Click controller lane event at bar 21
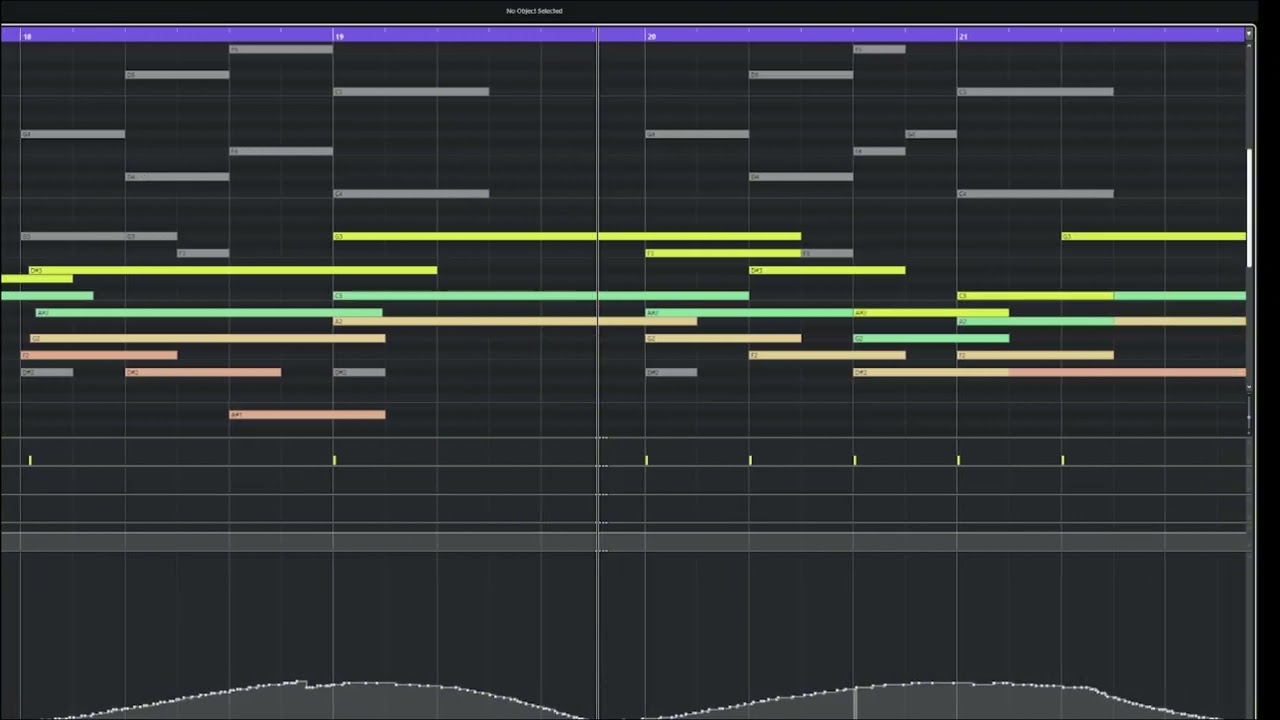The width and height of the screenshot is (1280, 720). click(x=958, y=460)
